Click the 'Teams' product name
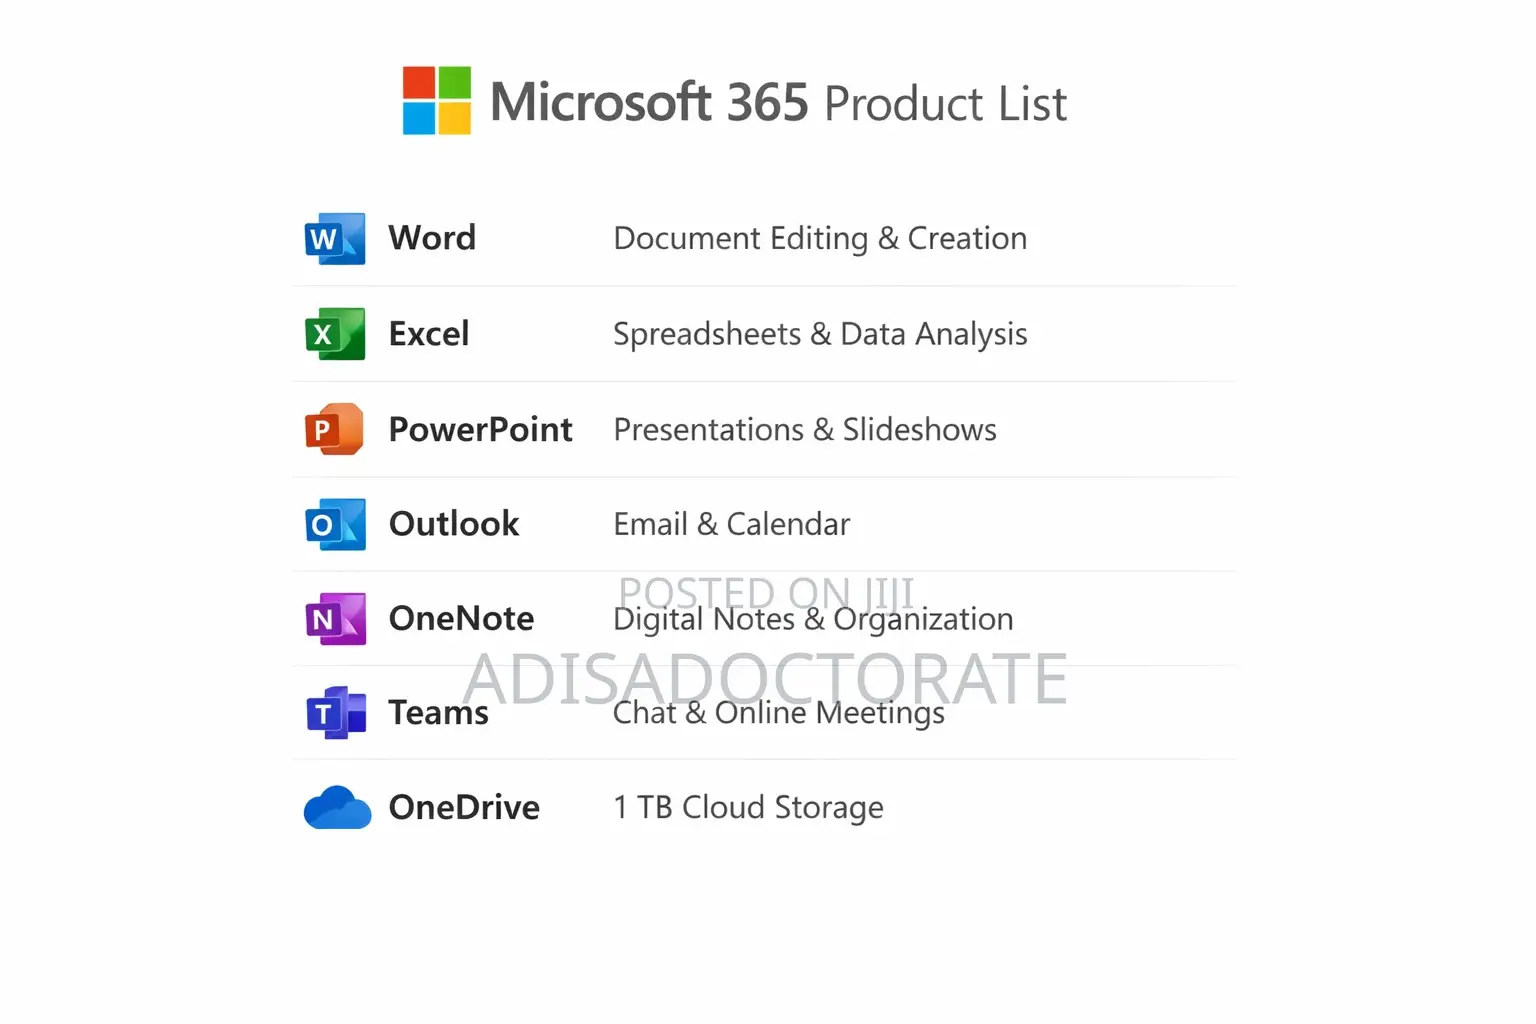Viewport: 1536px width, 1024px height. coord(438,713)
